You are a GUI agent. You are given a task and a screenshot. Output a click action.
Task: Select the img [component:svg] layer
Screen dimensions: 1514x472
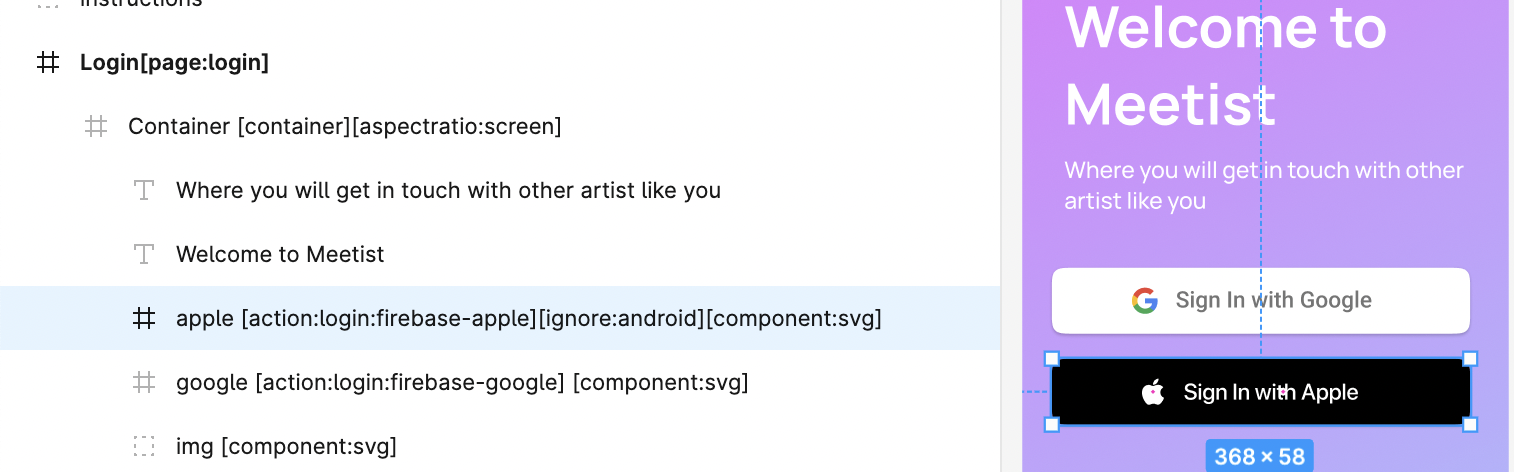[286, 446]
